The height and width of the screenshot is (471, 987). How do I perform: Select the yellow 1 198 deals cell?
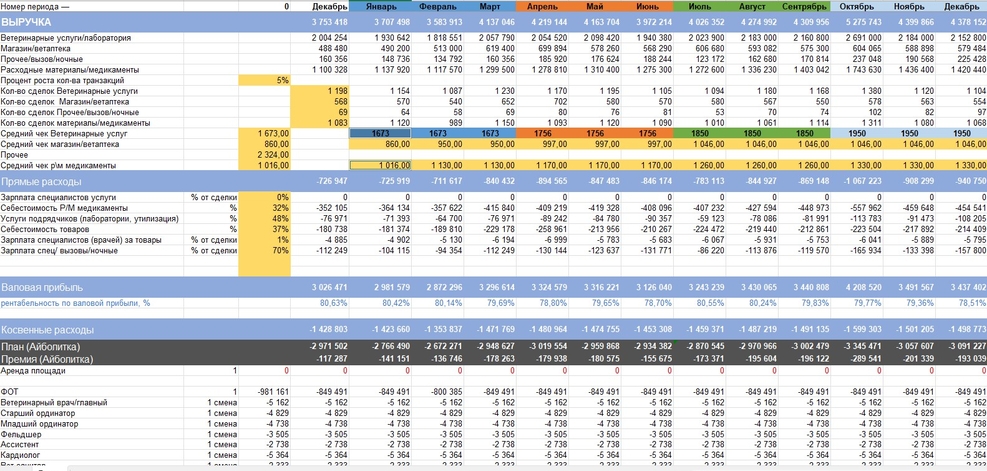(x=320, y=91)
